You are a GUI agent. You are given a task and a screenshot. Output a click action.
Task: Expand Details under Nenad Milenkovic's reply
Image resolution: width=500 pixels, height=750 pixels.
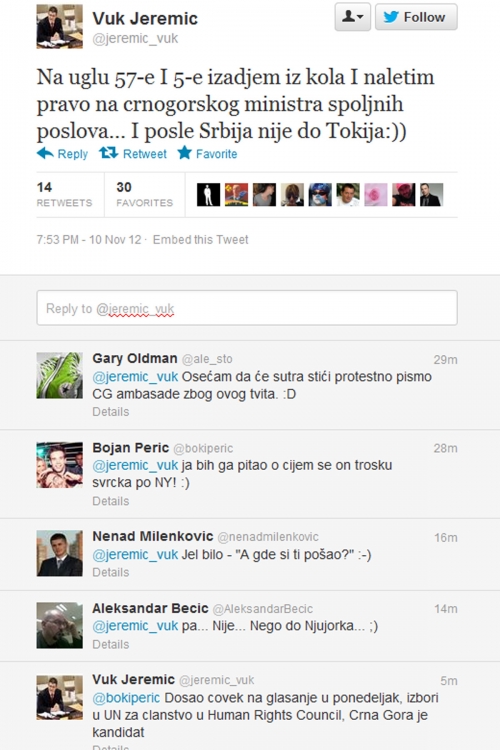click(111, 573)
